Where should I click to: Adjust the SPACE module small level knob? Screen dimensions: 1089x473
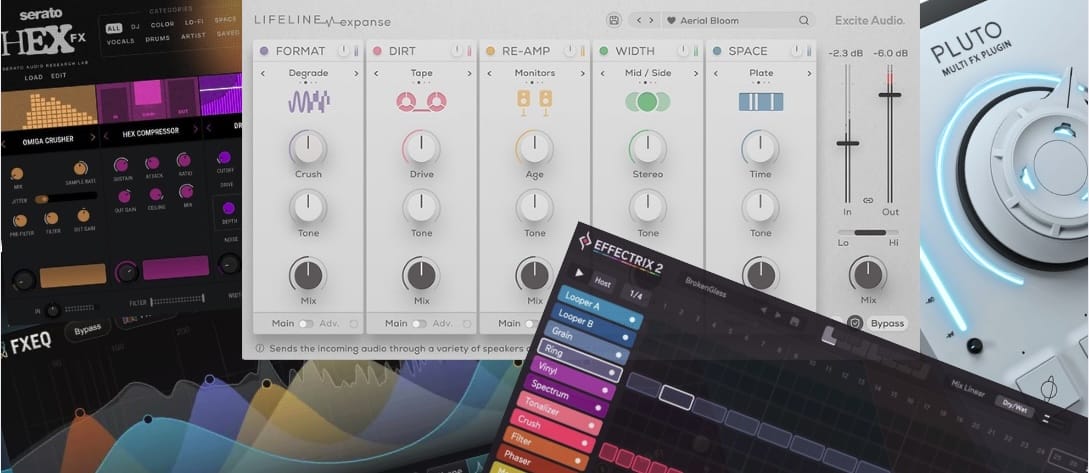click(x=796, y=51)
